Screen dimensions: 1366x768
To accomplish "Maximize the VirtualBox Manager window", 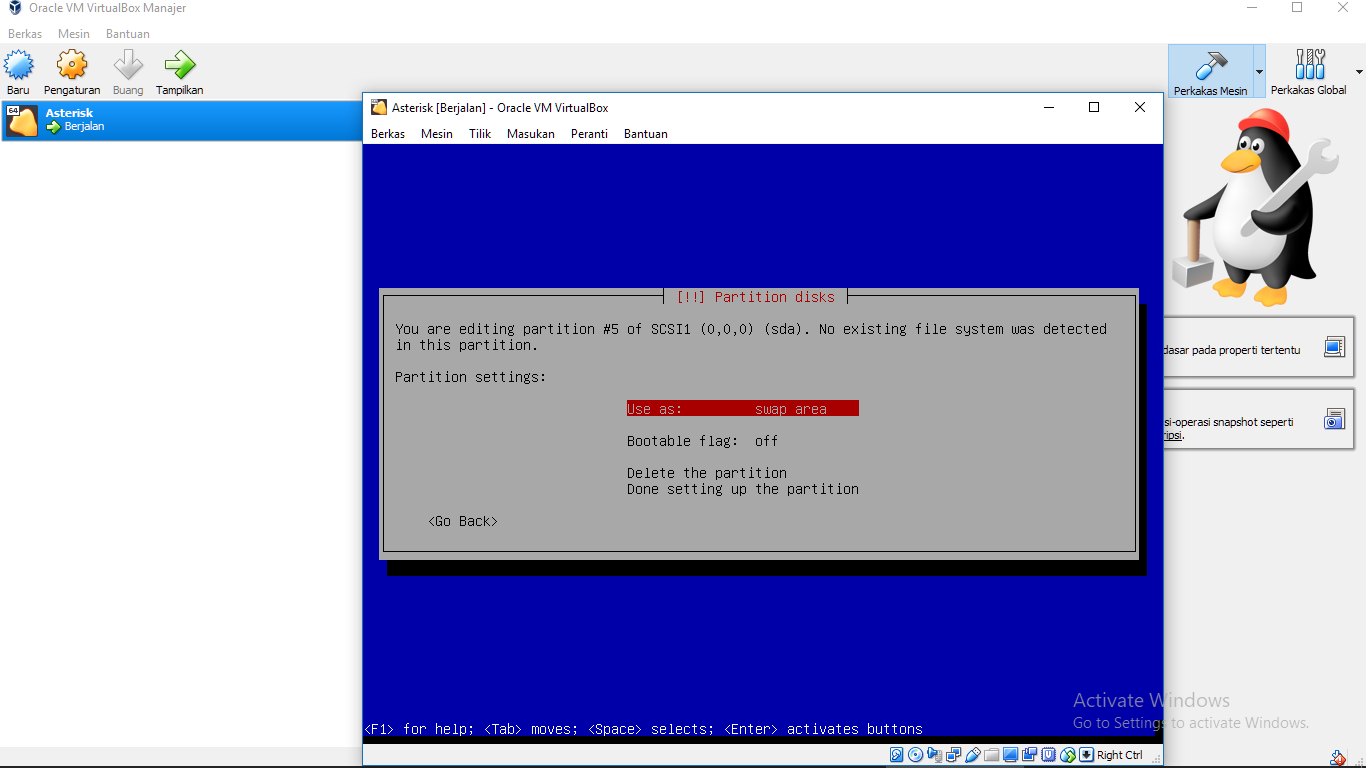I will tap(1297, 8).
